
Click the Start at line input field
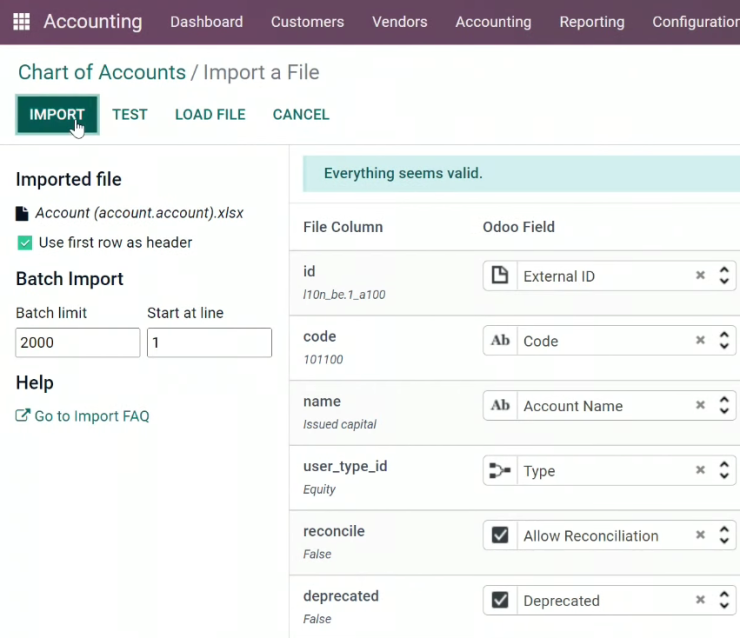210,342
